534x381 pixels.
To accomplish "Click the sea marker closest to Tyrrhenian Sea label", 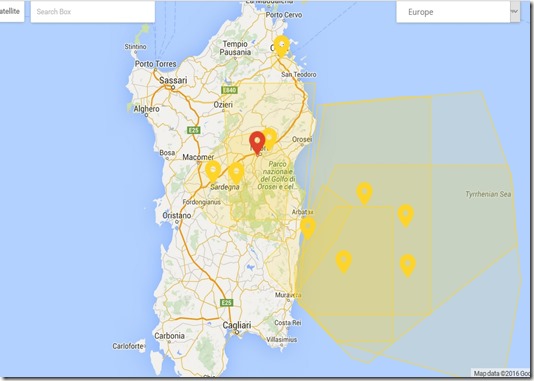I will [406, 215].
